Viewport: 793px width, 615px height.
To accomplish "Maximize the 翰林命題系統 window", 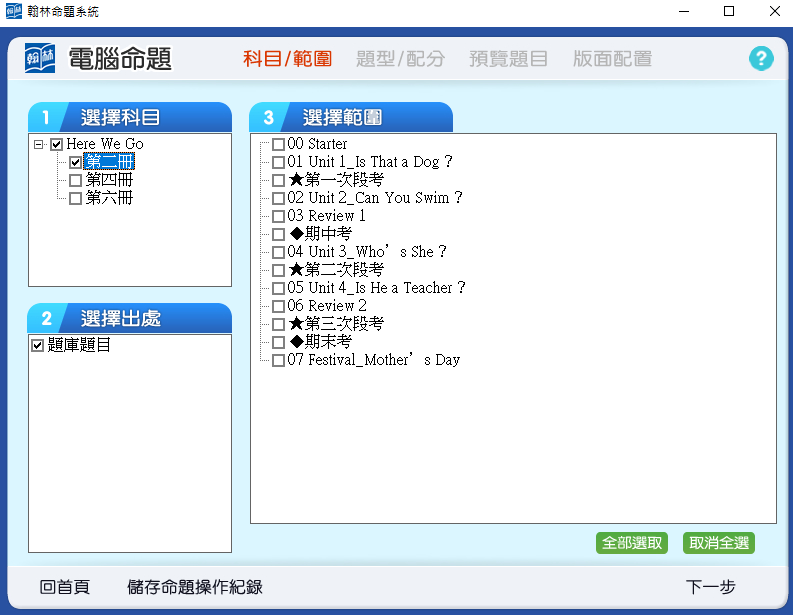I will point(729,11).
